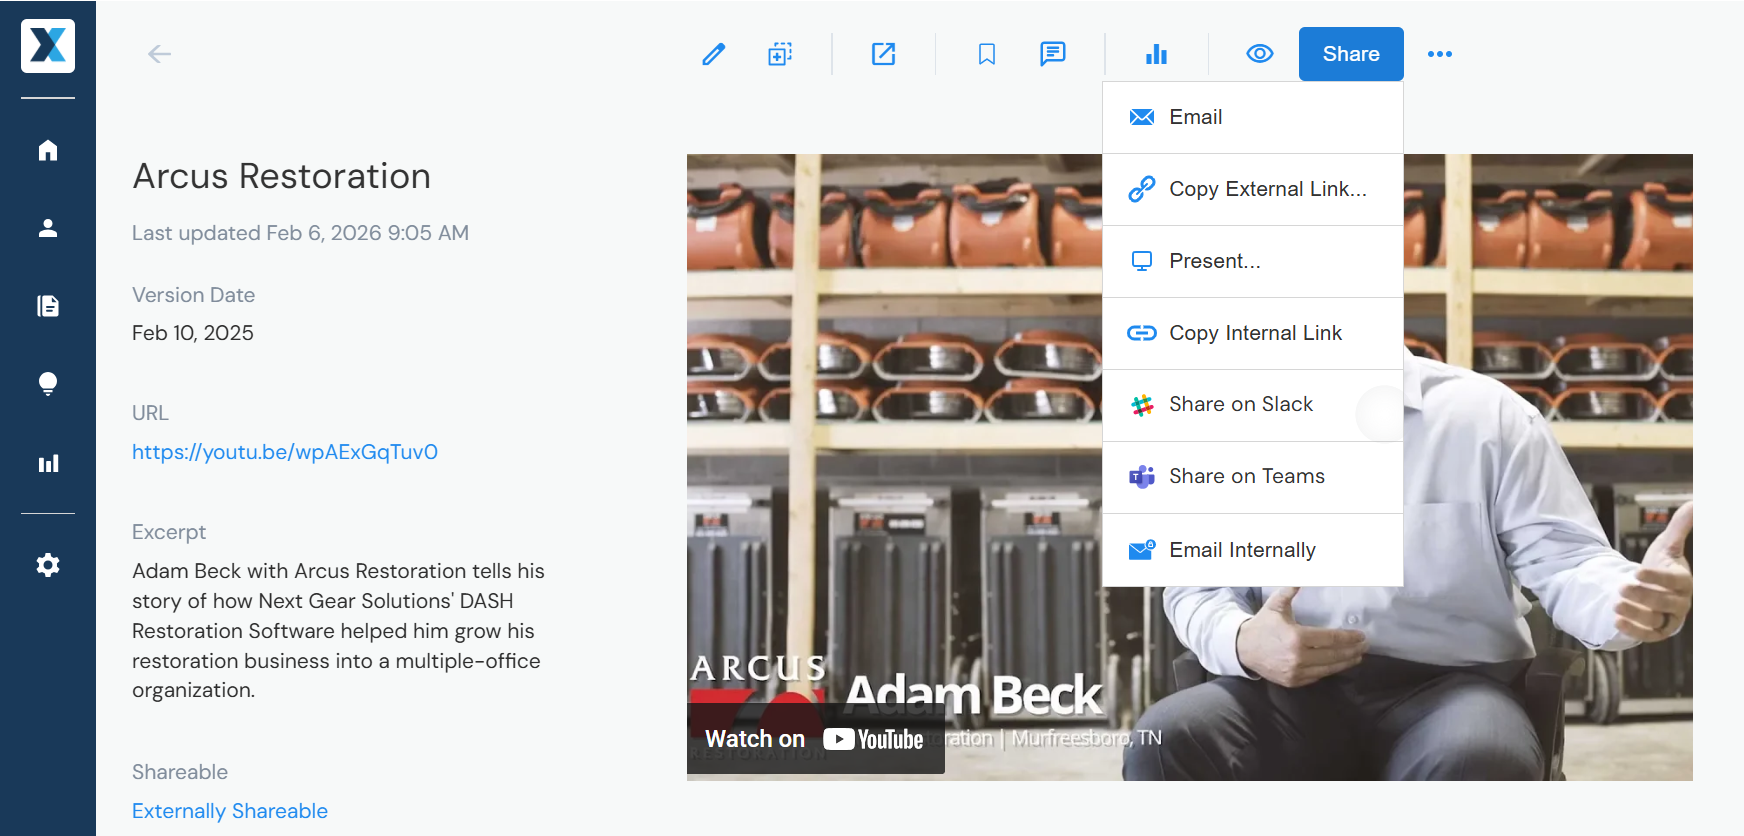This screenshot has height=836, width=1744.
Task: Choose Share on Teams
Action: tap(1253, 477)
